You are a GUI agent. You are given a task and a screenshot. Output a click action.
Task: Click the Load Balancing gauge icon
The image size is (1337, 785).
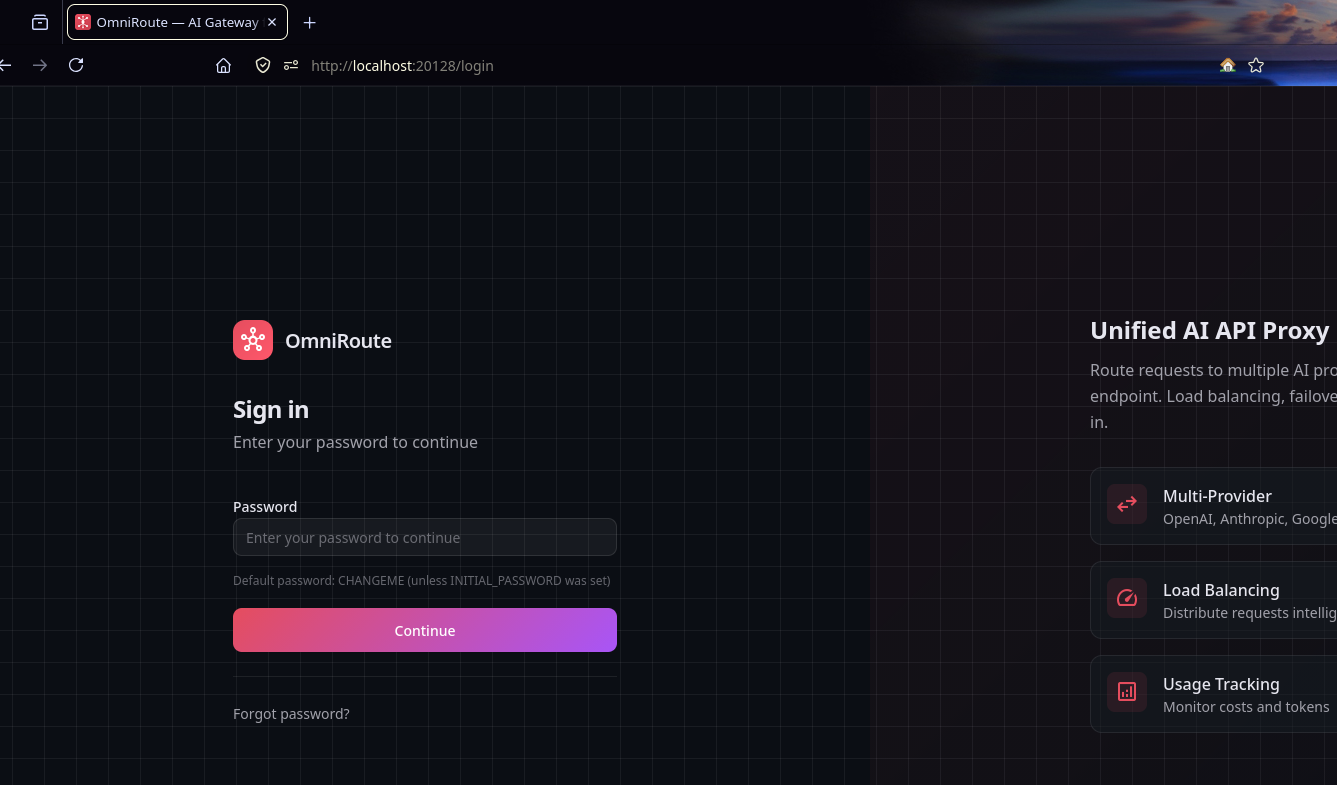[x=1127, y=598]
